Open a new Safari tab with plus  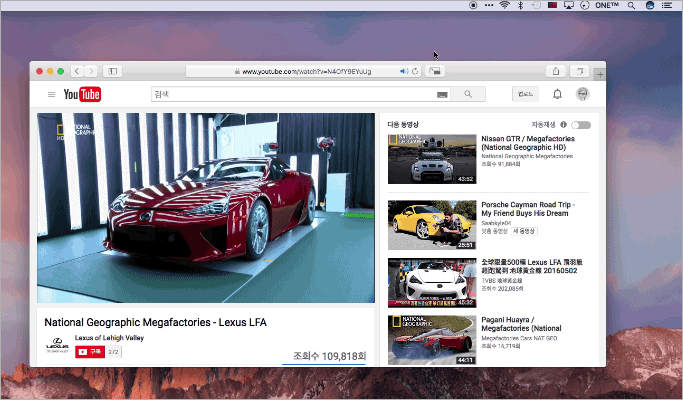600,75
